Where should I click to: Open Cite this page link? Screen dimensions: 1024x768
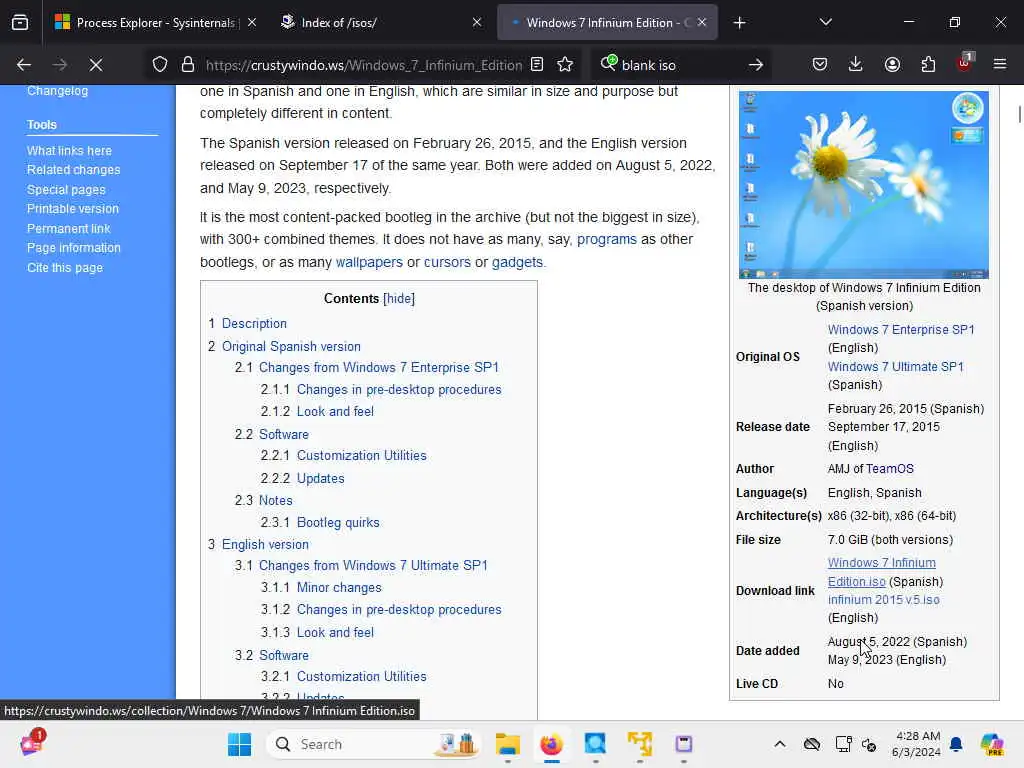click(x=65, y=268)
